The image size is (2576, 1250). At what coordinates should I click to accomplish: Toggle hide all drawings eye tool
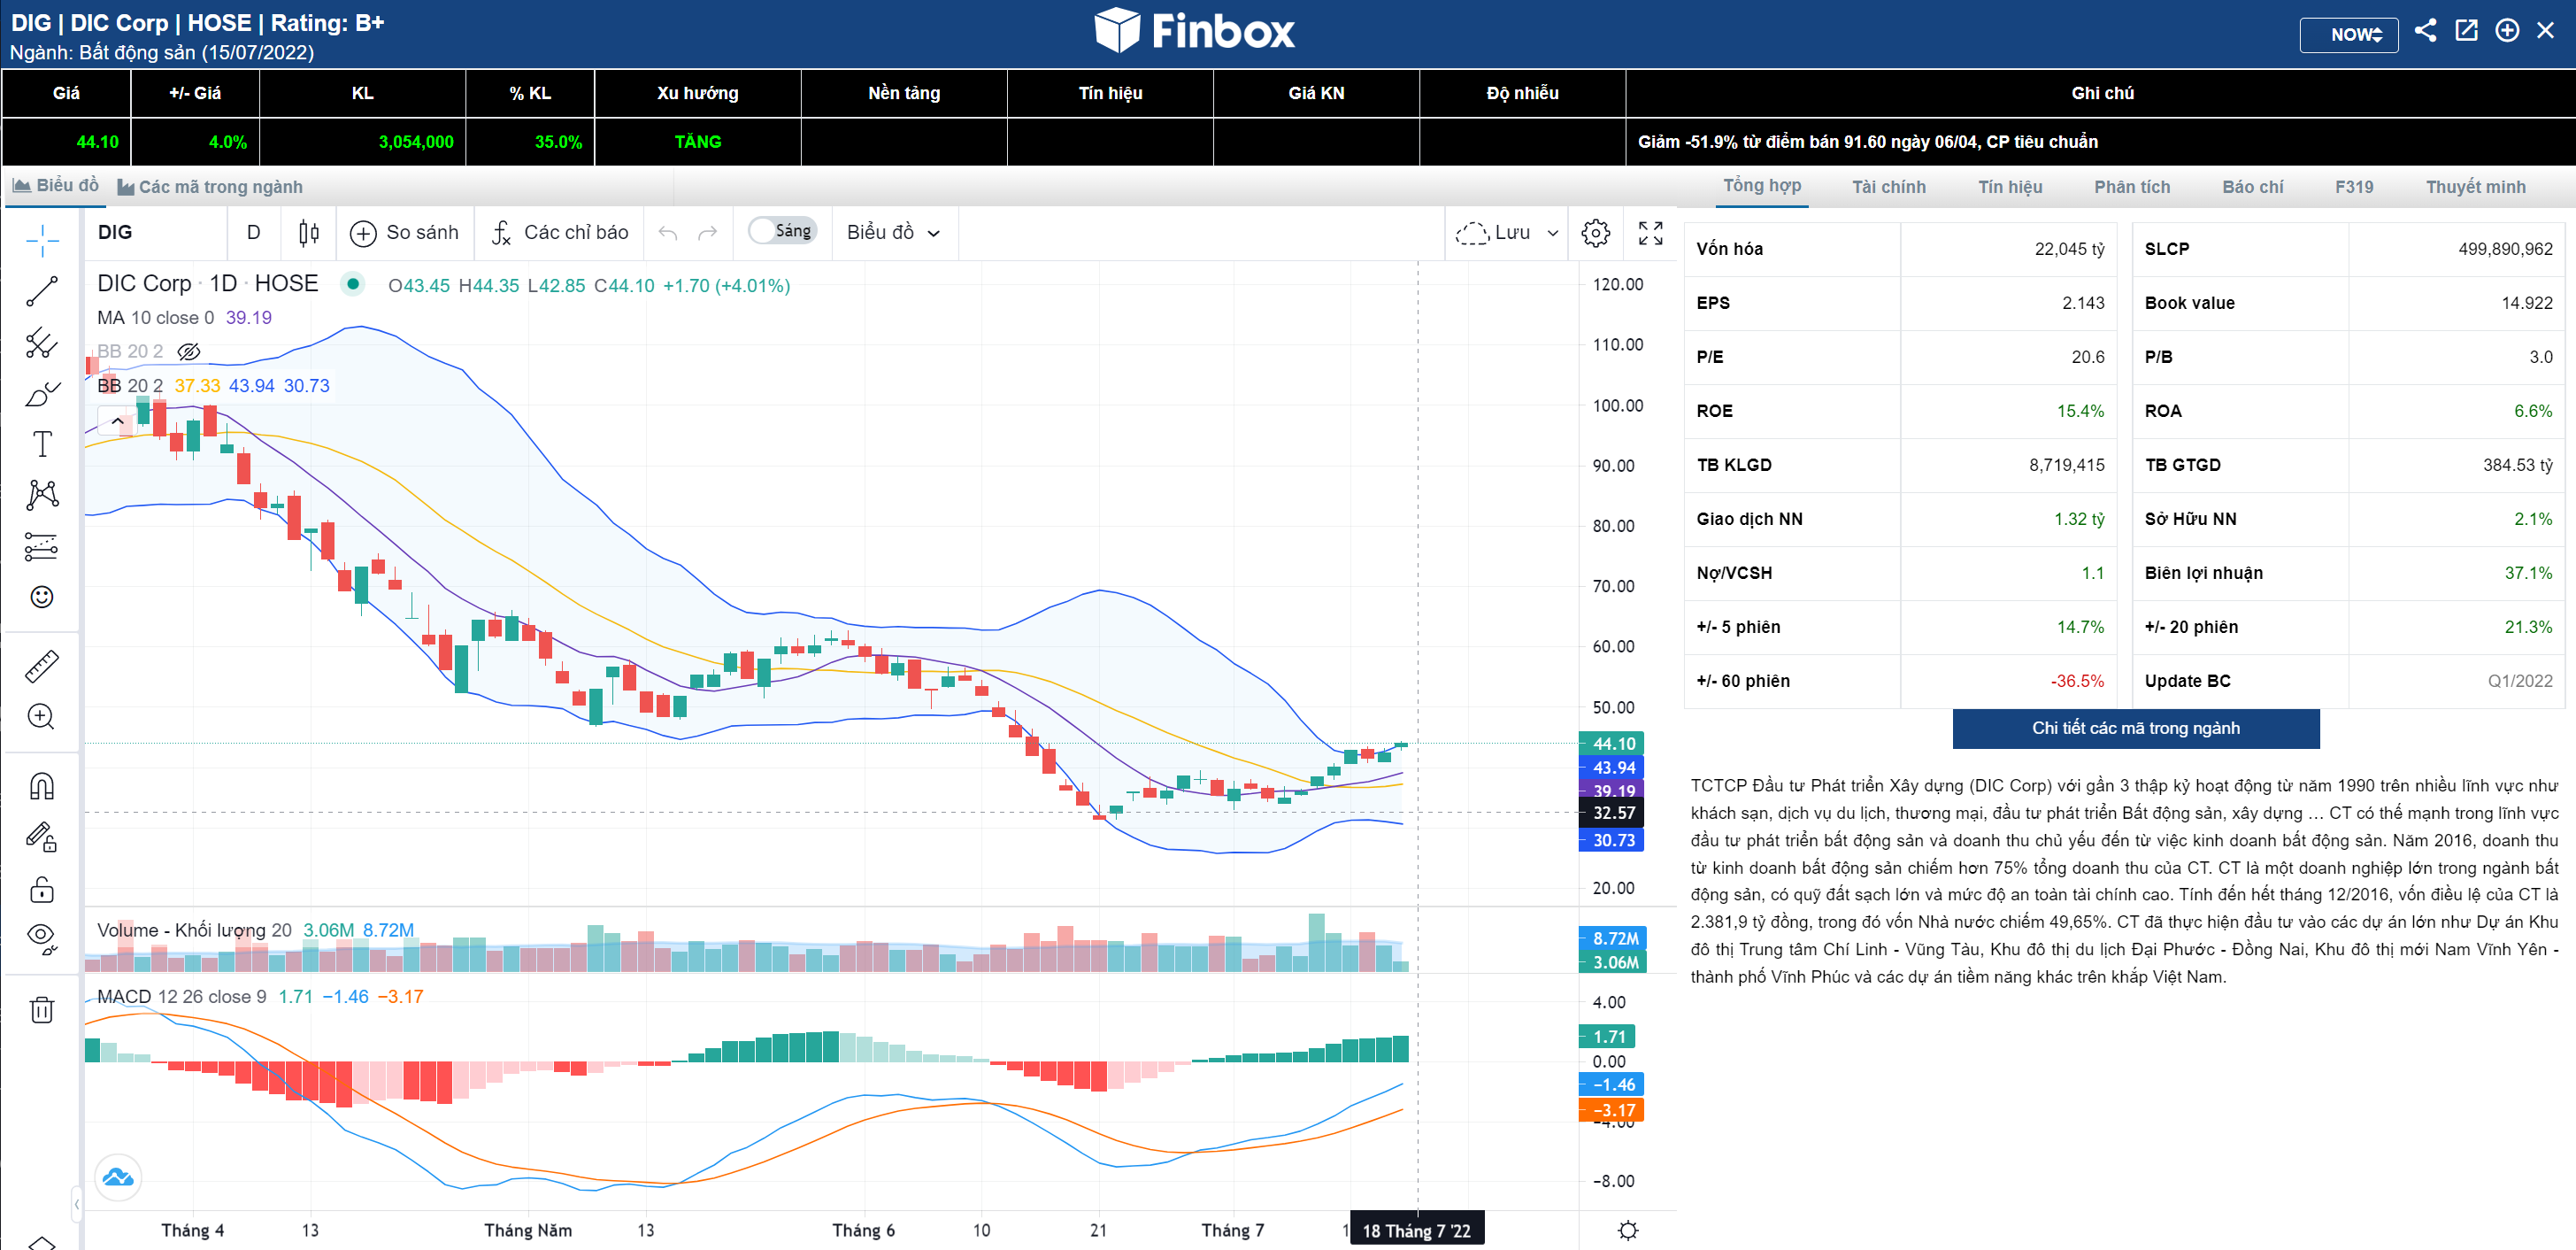pyautogui.click(x=41, y=937)
